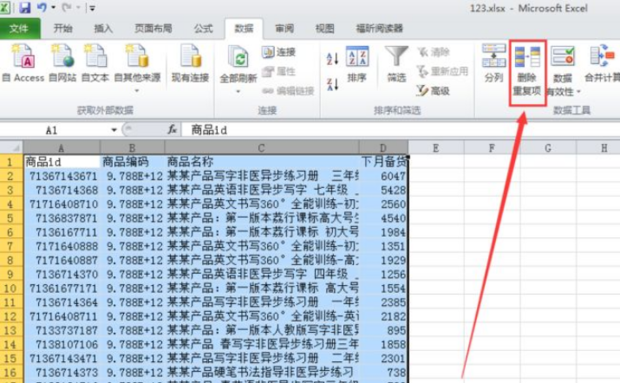Switch to the 审阅 ribbon tab
Image resolution: width=620 pixels, height=383 pixels.
click(x=284, y=28)
